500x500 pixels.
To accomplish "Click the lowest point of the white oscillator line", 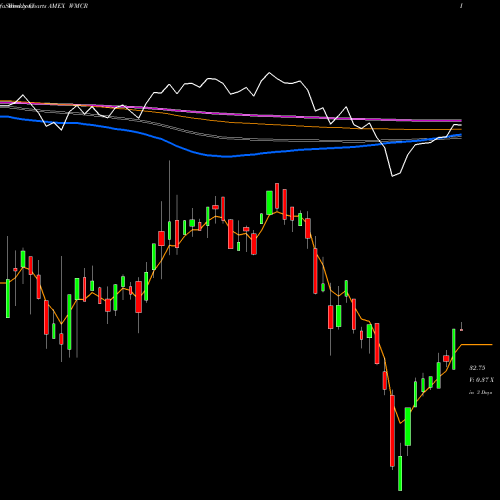I will 392,176.
